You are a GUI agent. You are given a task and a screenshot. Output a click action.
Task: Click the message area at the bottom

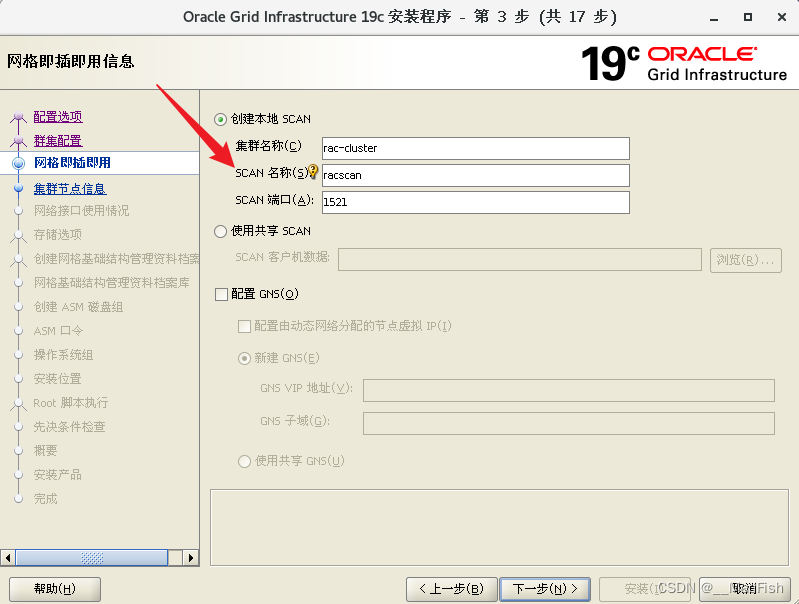point(499,528)
